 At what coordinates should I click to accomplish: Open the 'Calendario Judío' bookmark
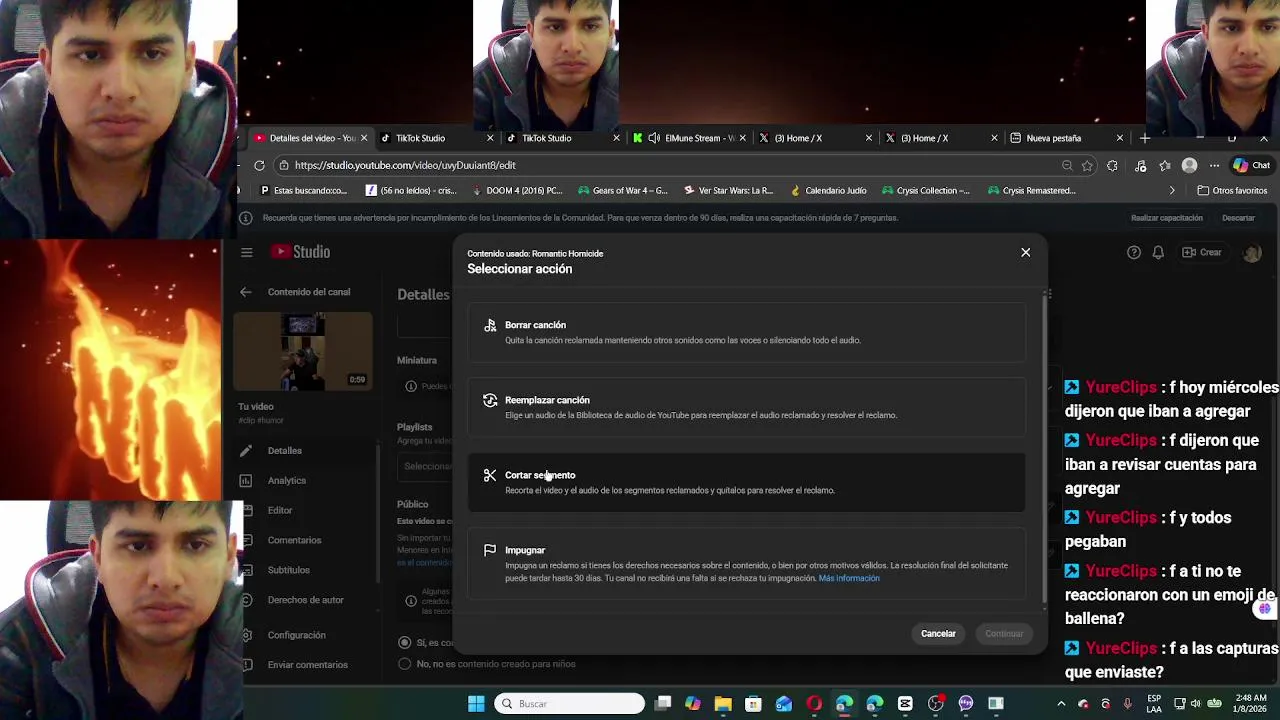click(829, 190)
